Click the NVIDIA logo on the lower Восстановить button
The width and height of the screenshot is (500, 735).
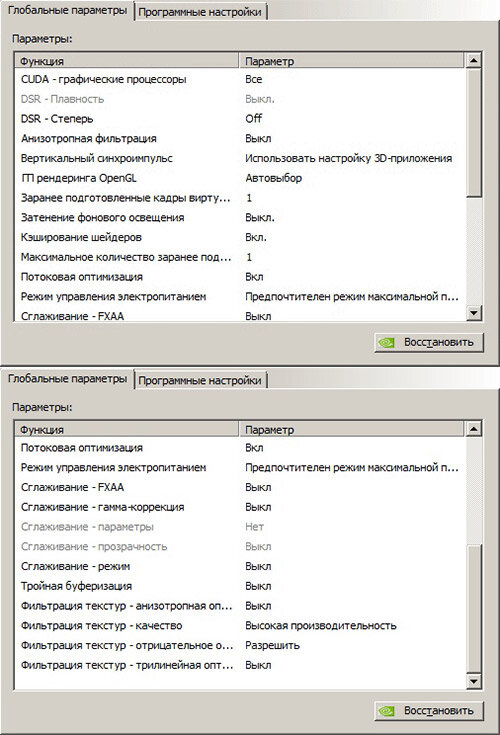(x=386, y=711)
